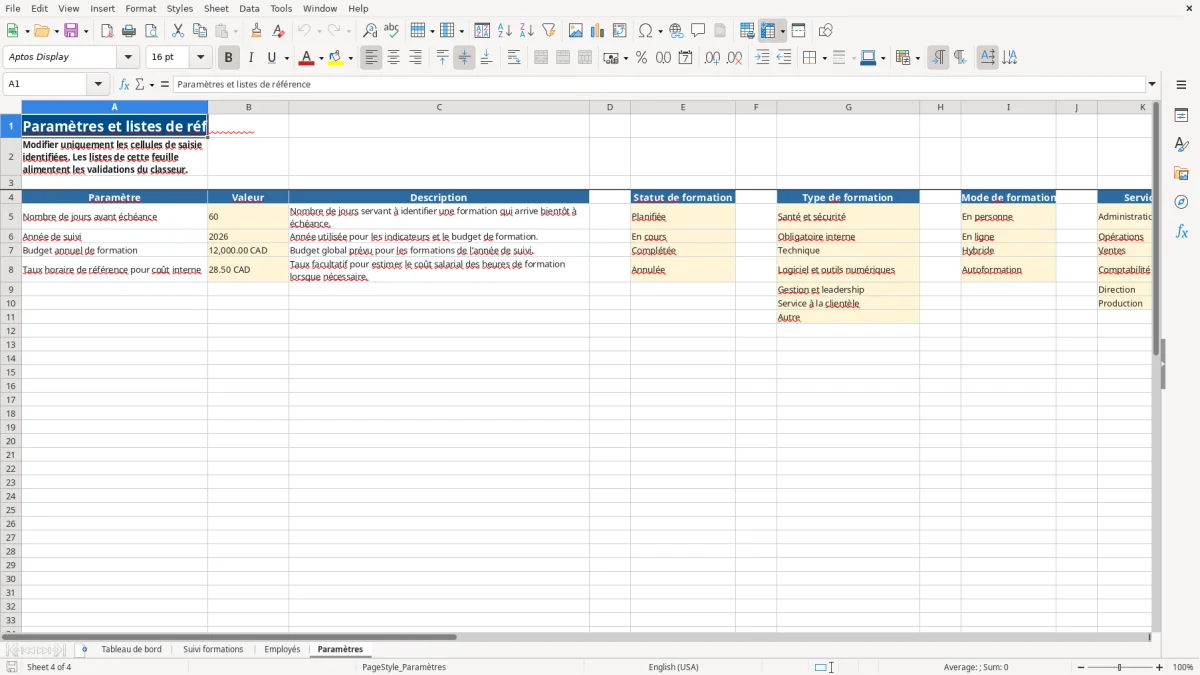The width and height of the screenshot is (1200, 675).
Task: Open the Function Wizard fx icon
Action: [125, 84]
